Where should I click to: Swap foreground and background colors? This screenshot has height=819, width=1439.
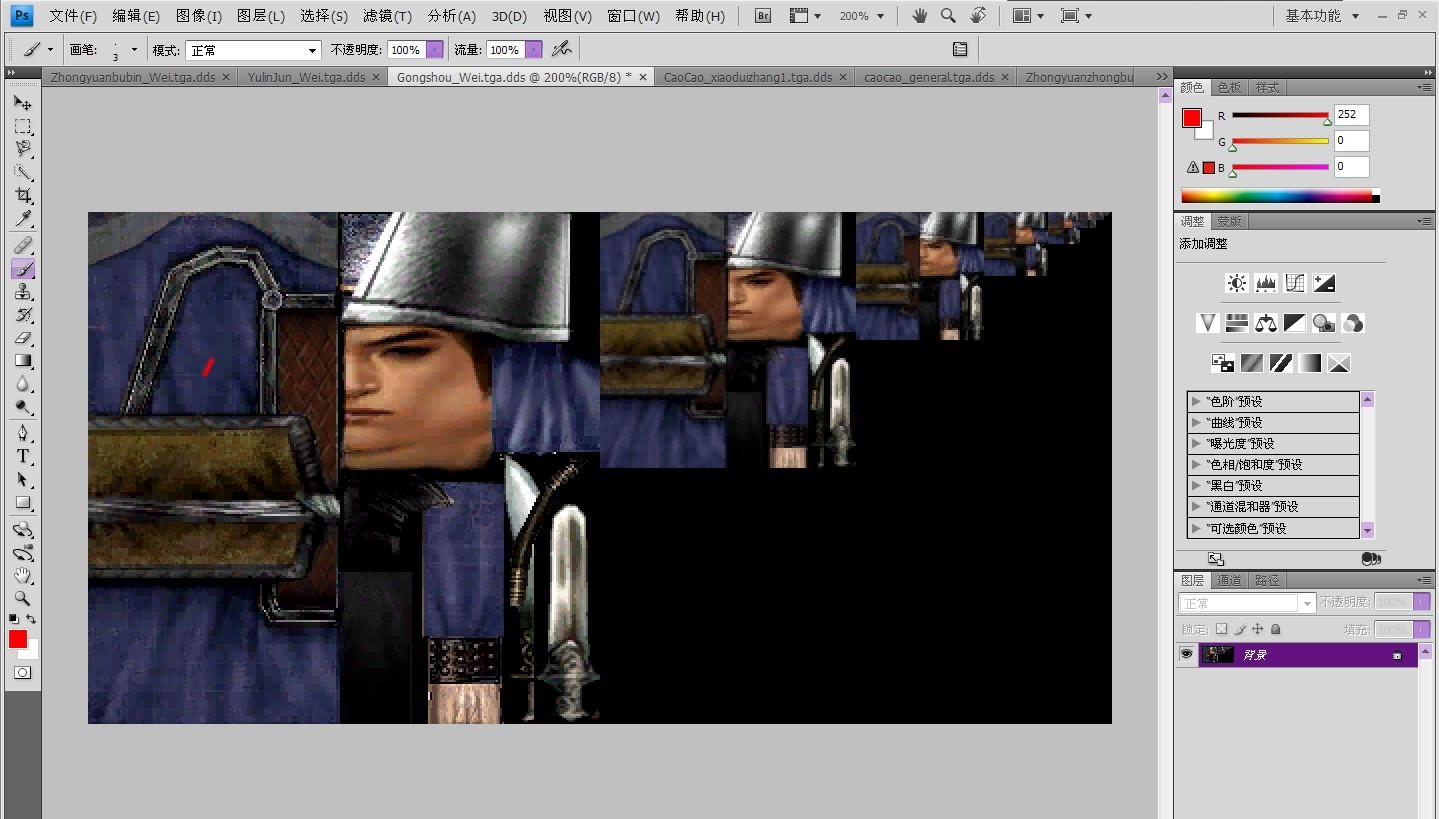32,619
